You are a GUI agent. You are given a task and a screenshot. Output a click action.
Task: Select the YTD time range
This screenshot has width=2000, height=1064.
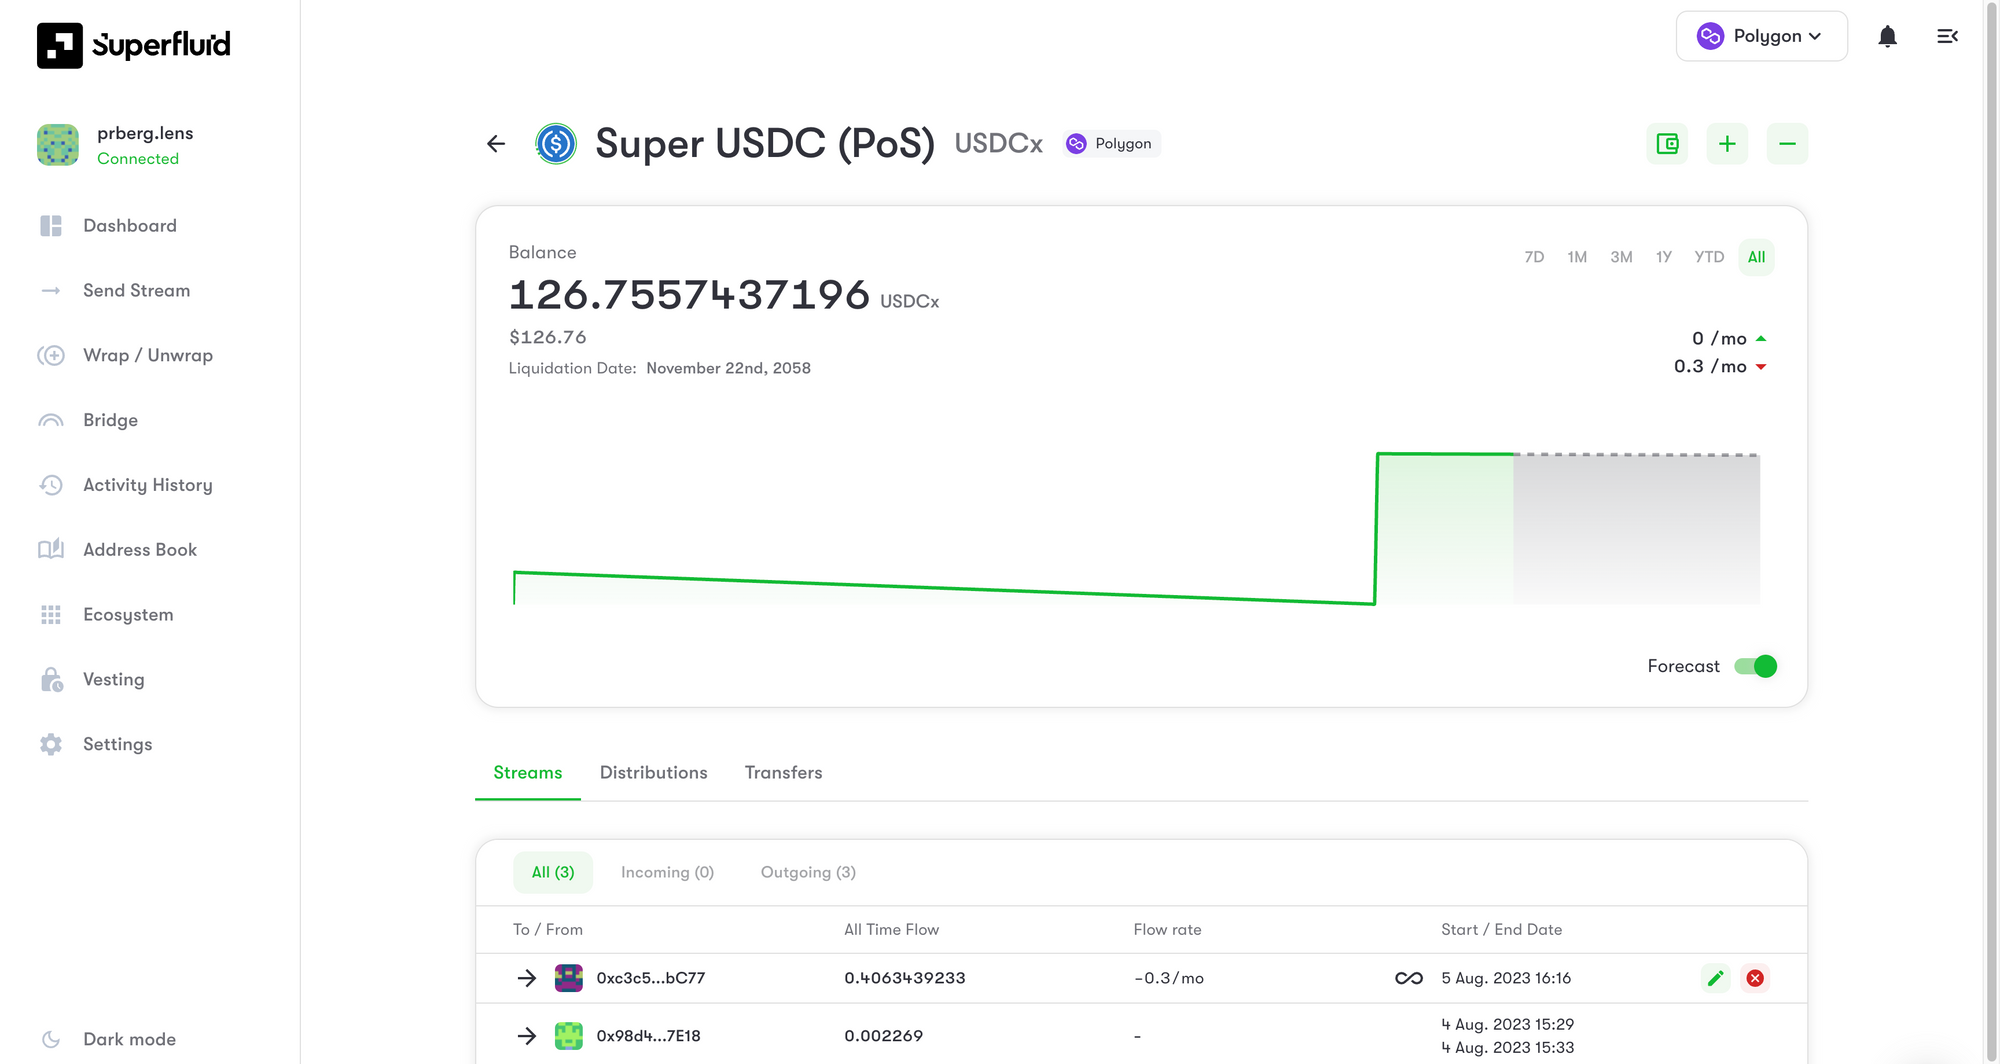pos(1709,257)
